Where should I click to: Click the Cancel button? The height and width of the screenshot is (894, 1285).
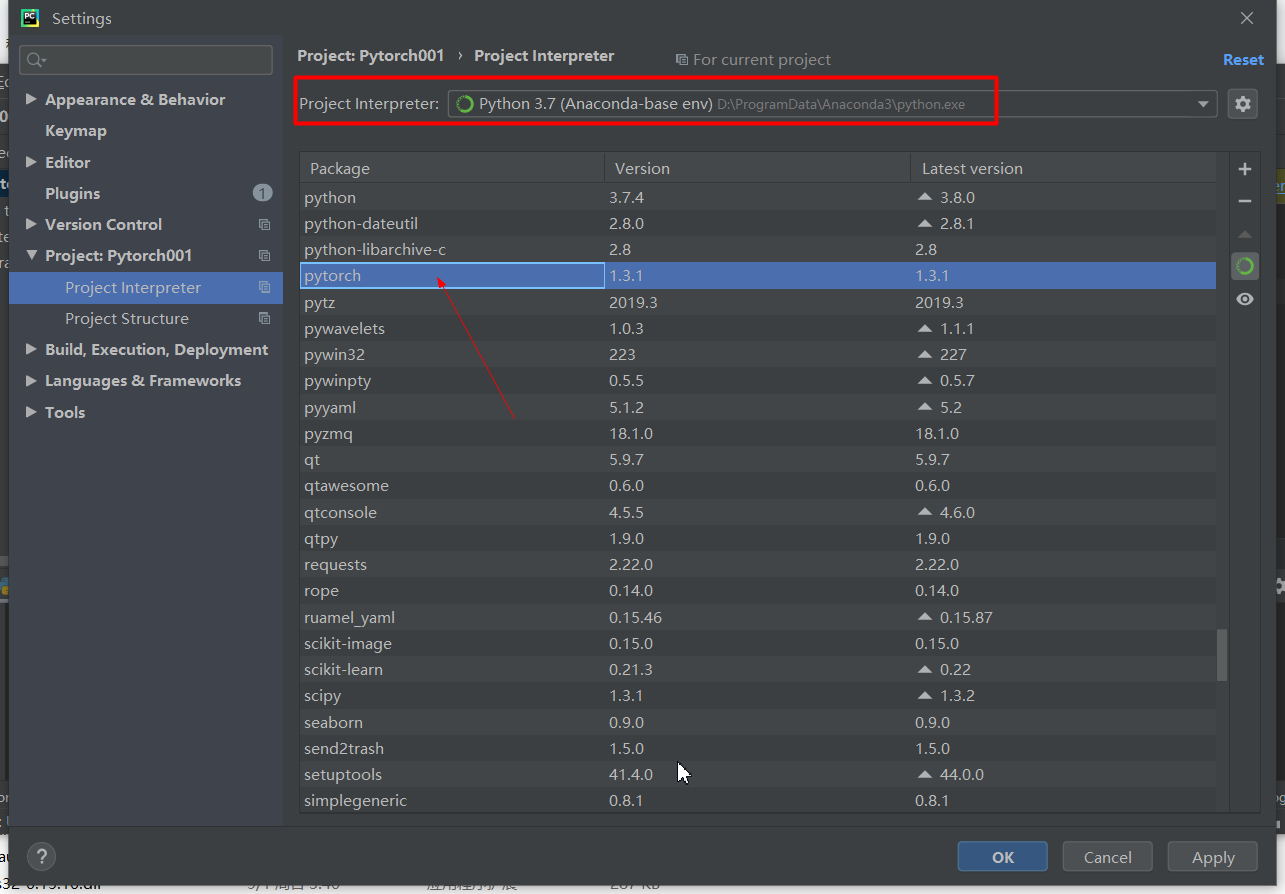coord(1108,857)
